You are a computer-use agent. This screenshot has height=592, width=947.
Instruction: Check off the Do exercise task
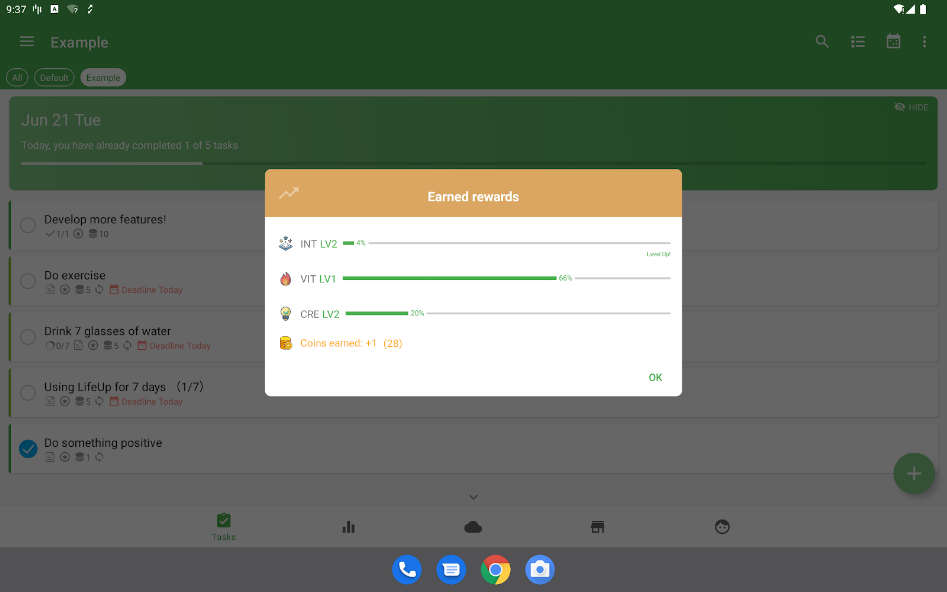[28, 282]
